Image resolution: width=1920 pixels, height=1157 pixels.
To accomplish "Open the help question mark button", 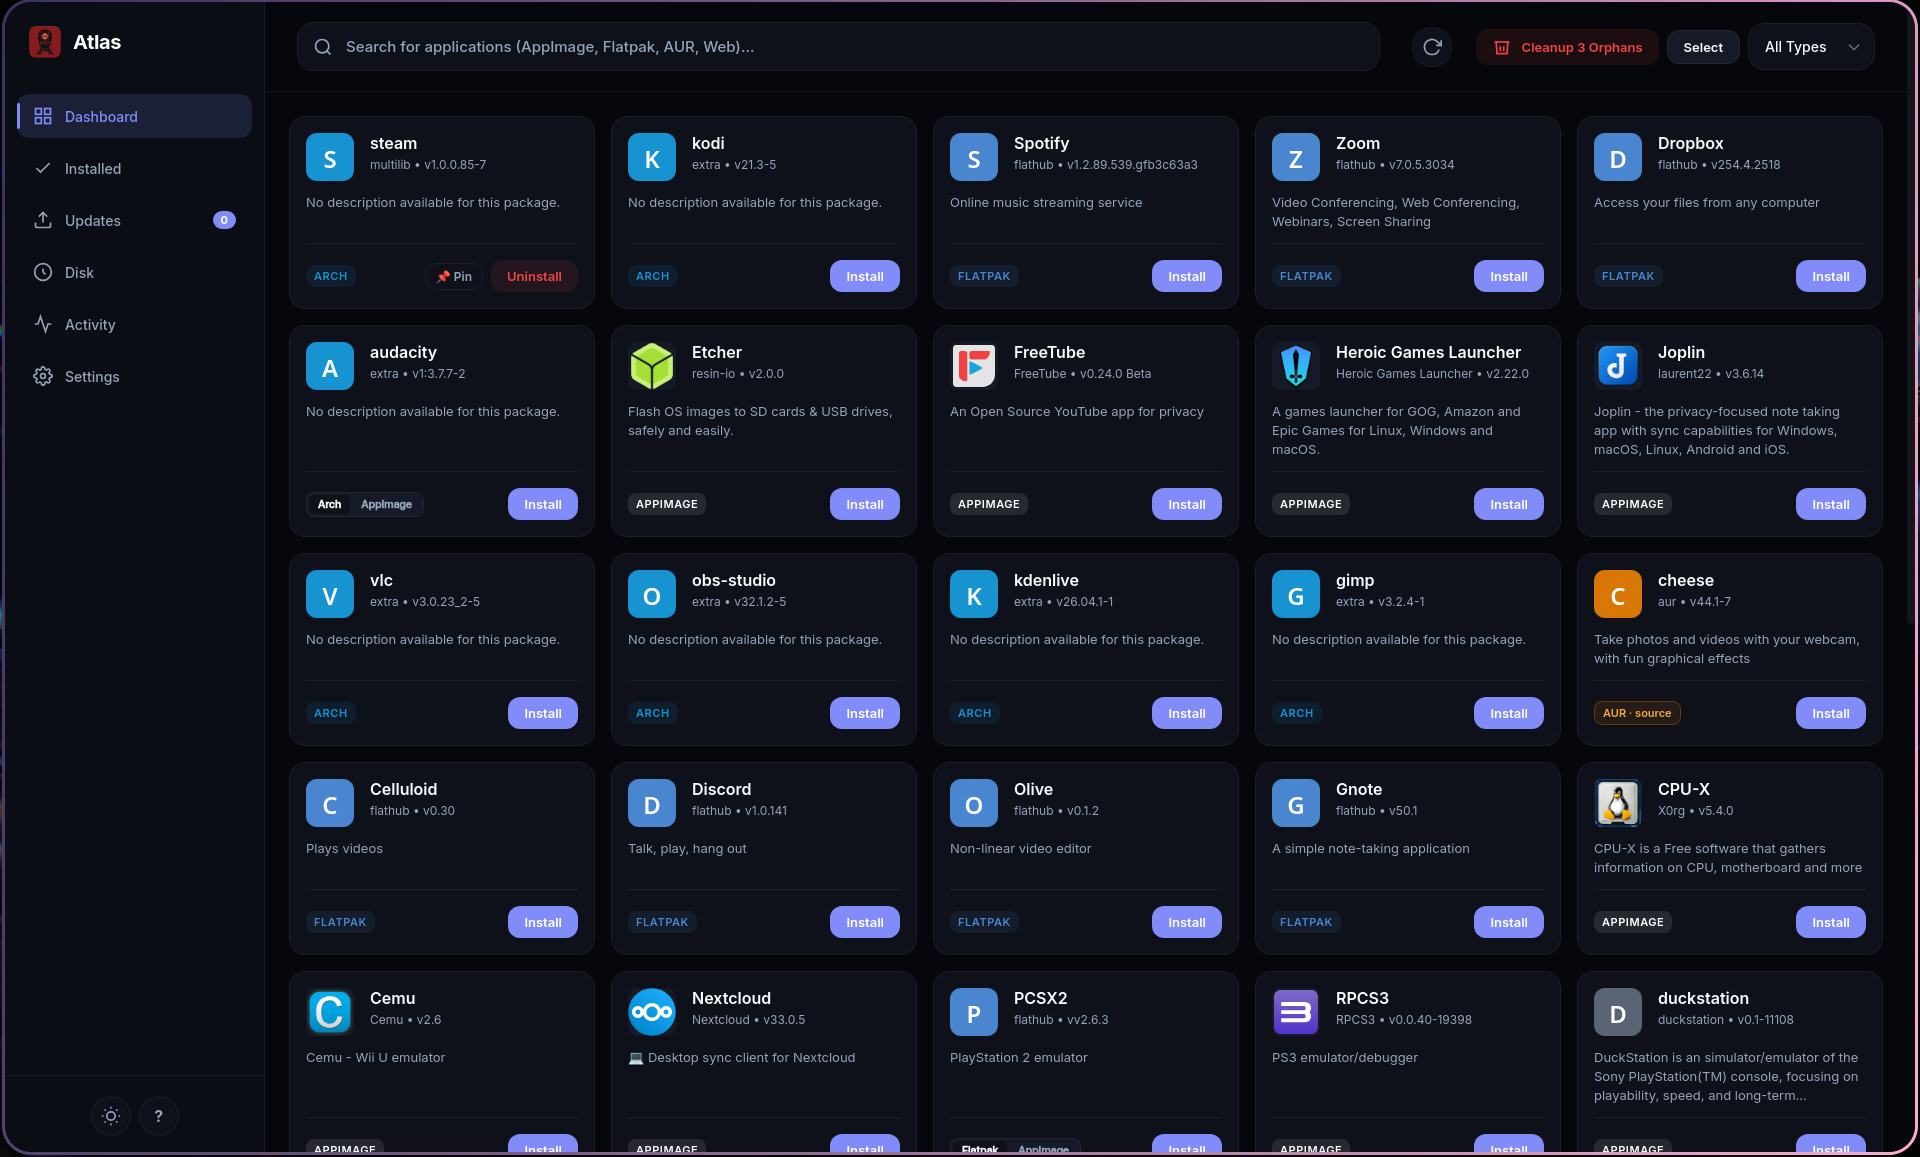I will tap(159, 1116).
